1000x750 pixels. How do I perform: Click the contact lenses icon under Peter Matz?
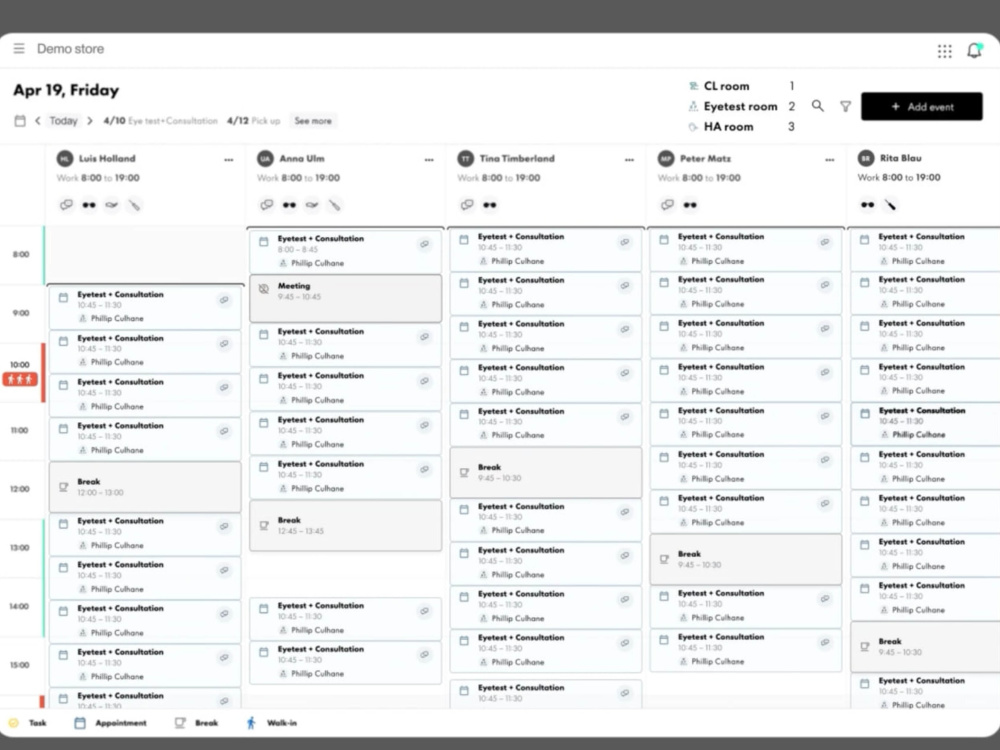click(x=667, y=205)
